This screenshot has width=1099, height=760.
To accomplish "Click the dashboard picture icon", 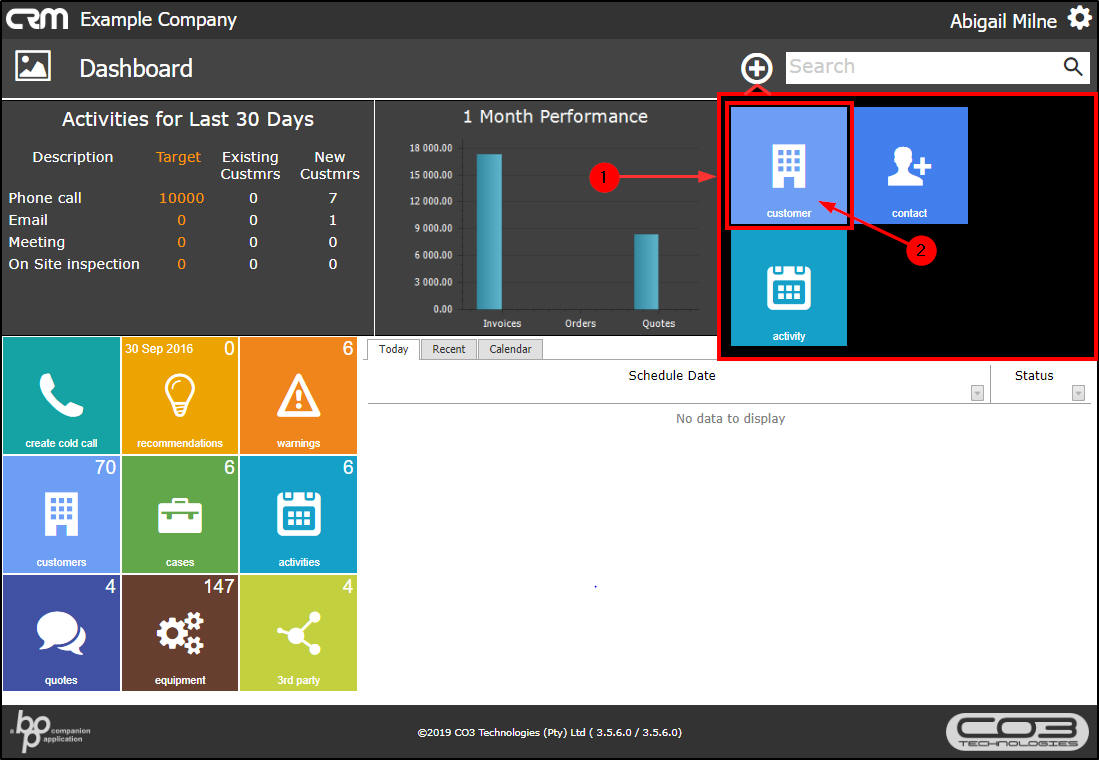I will click(33, 67).
